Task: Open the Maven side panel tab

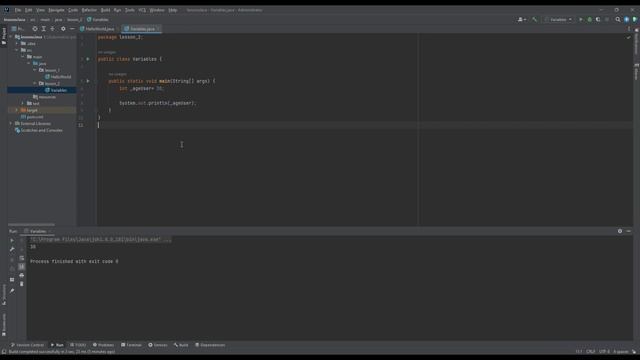Action: (636, 71)
